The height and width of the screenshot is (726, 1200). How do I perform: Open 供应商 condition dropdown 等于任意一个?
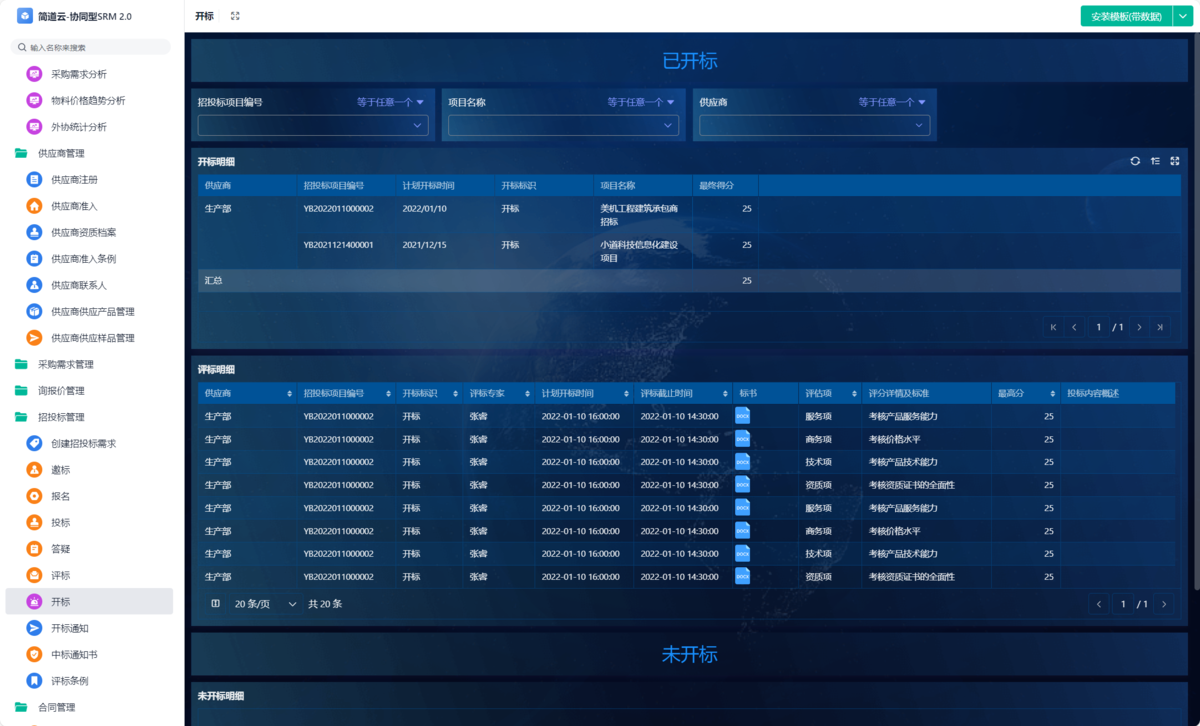tap(892, 102)
